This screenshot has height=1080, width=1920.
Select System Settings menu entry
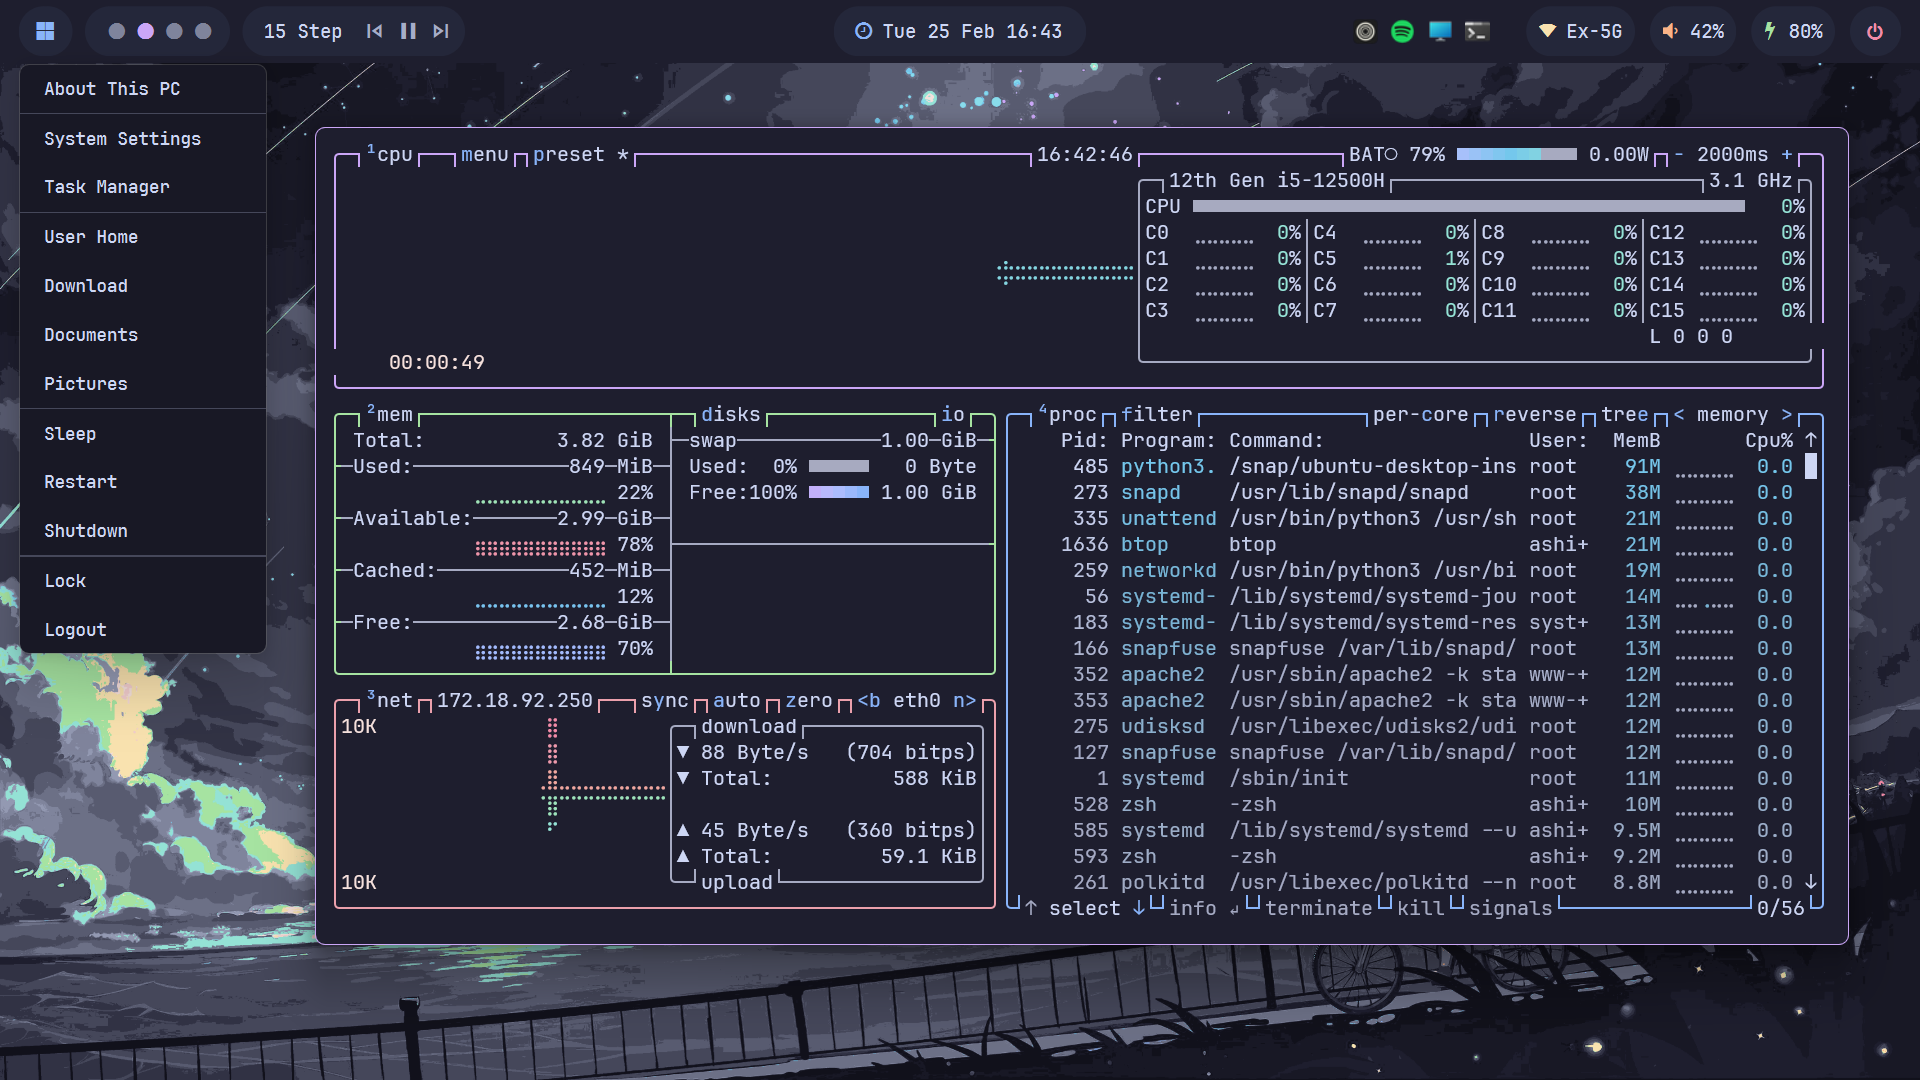point(122,139)
